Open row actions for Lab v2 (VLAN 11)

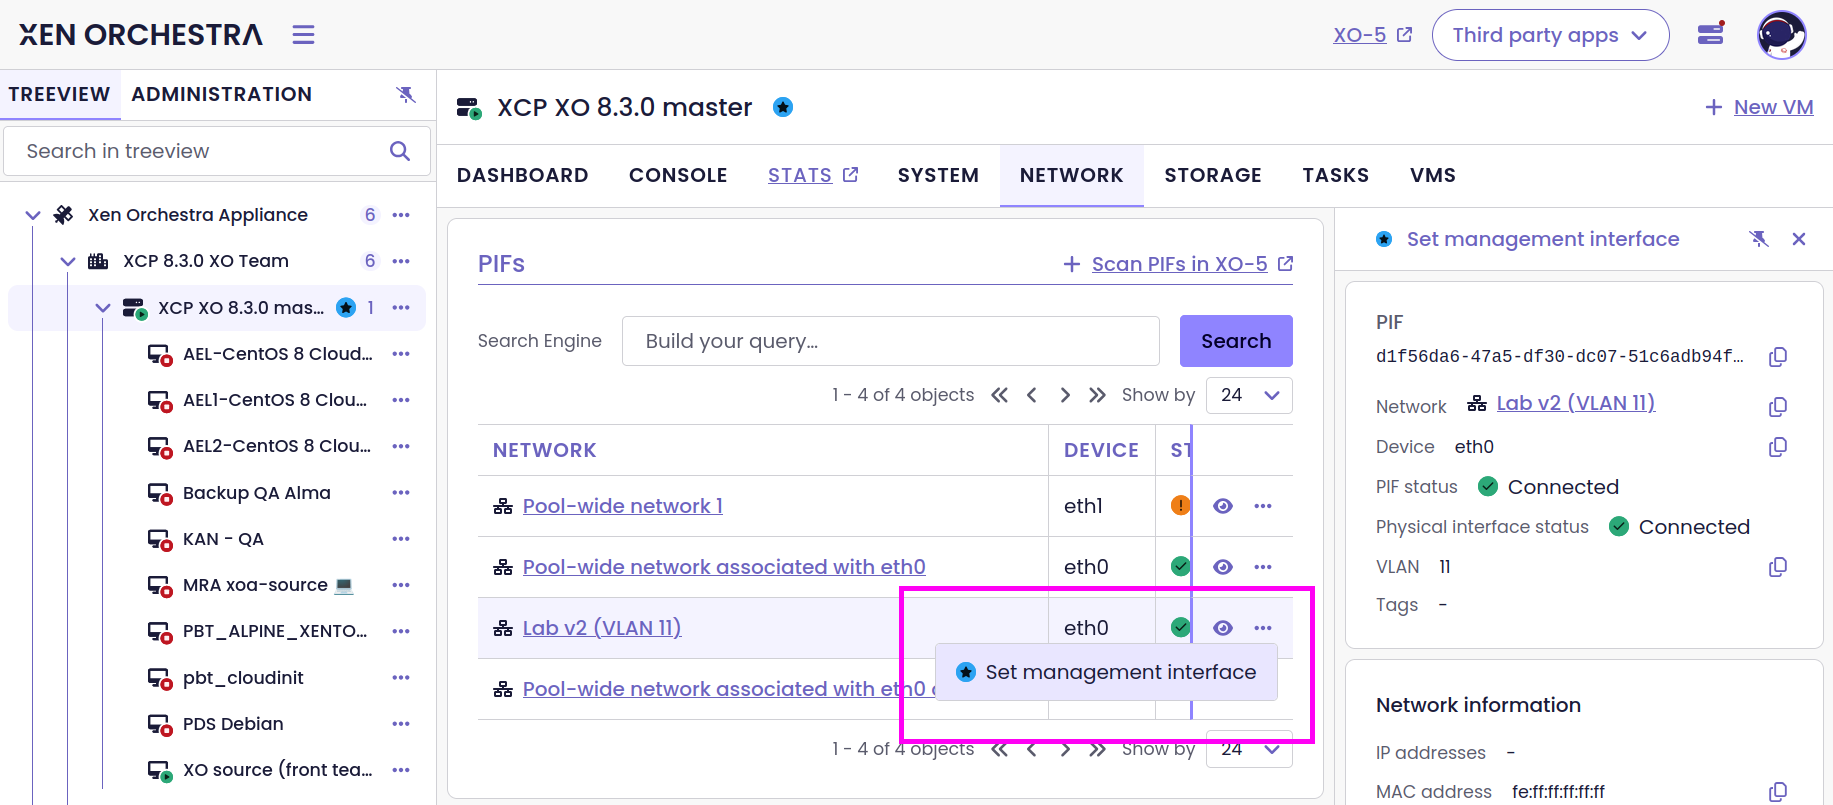click(x=1263, y=628)
